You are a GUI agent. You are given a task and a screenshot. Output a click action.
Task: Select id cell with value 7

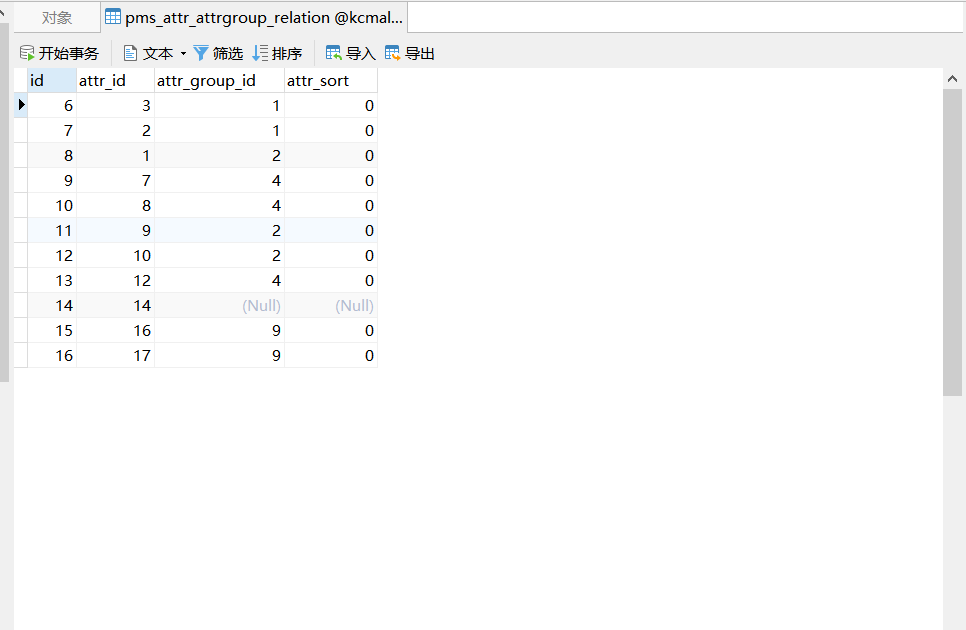point(52,131)
